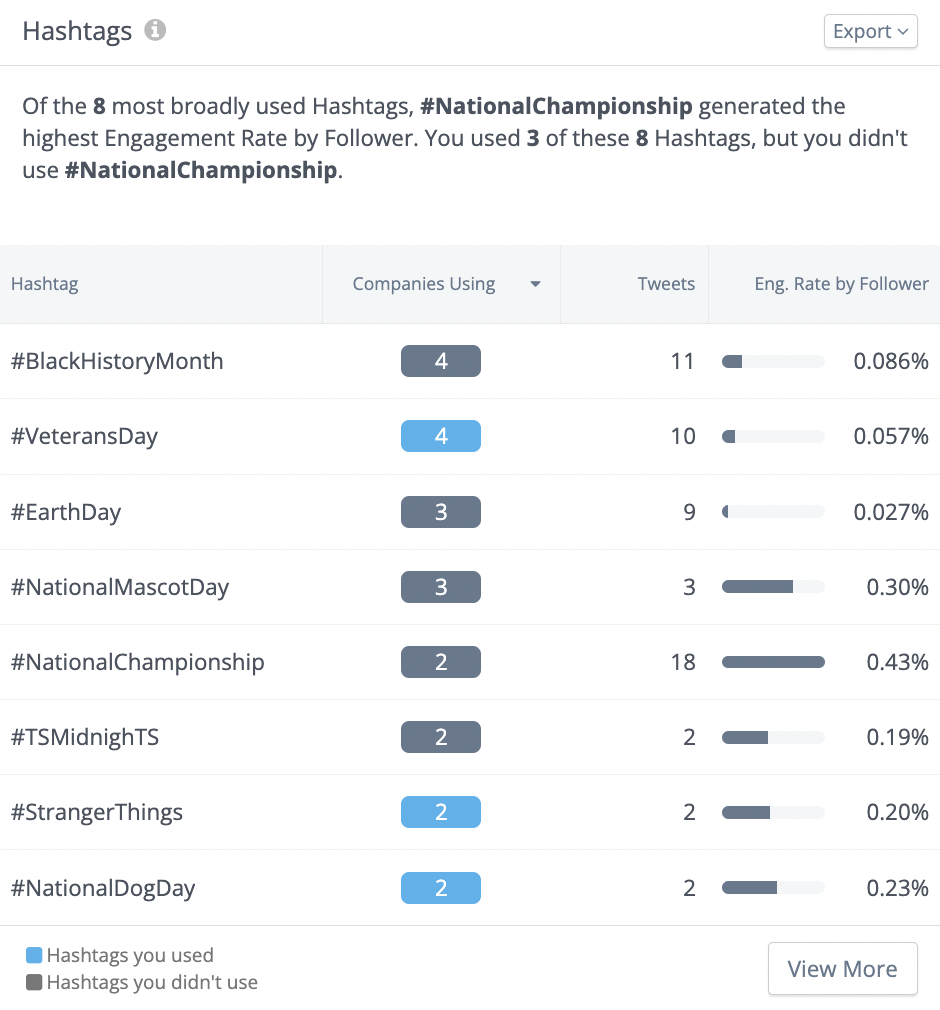The height and width of the screenshot is (1010, 940).
Task: Click the badge beside #NationalMascotDay
Action: coord(440,586)
